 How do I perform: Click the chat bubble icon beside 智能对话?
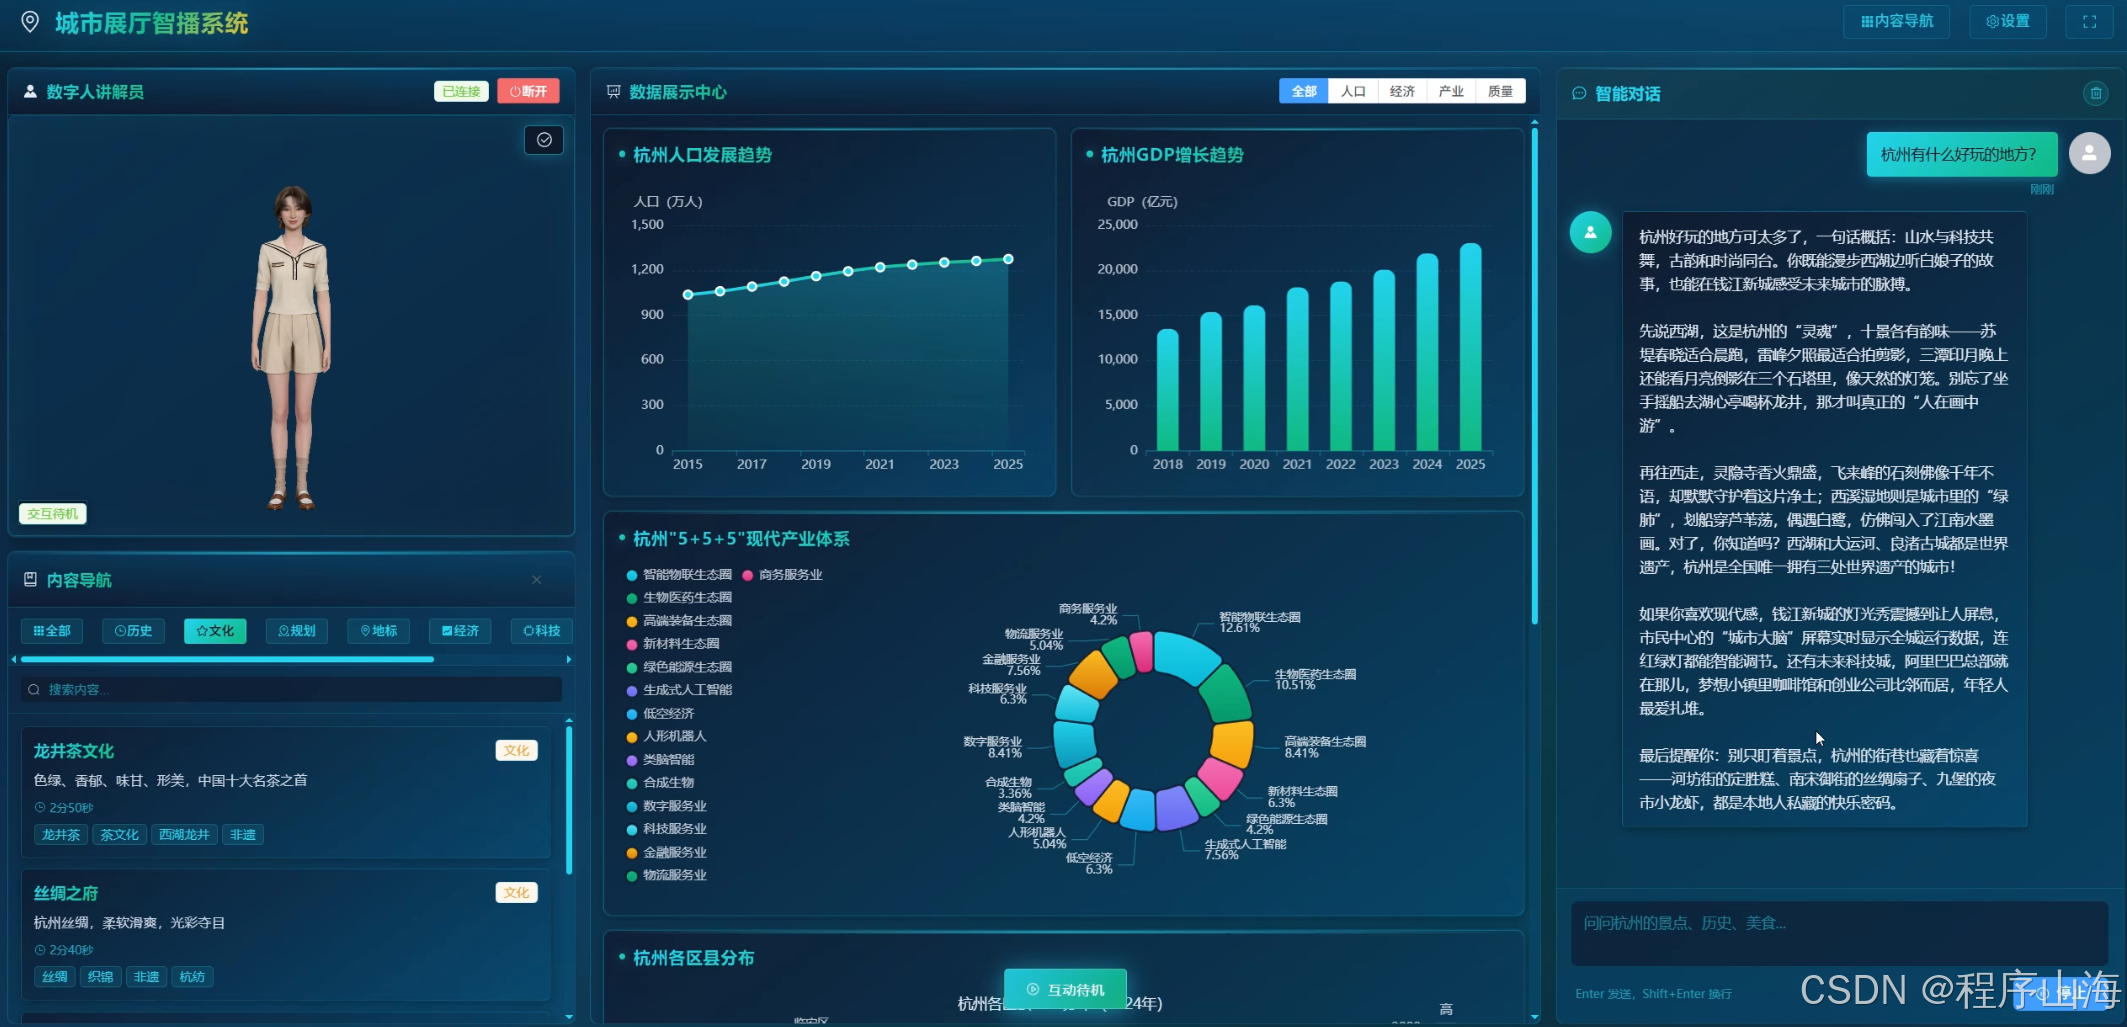(x=1579, y=93)
